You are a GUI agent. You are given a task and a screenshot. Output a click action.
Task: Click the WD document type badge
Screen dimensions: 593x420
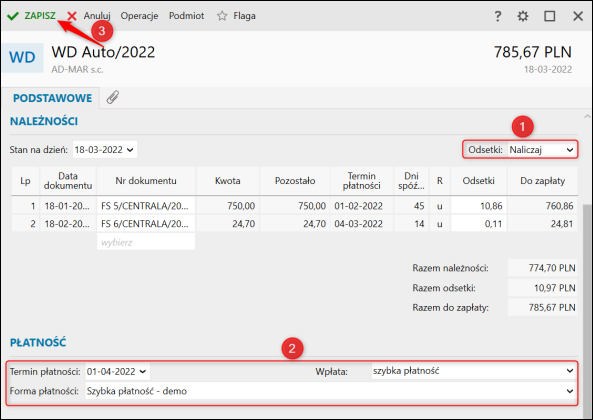click(23, 57)
